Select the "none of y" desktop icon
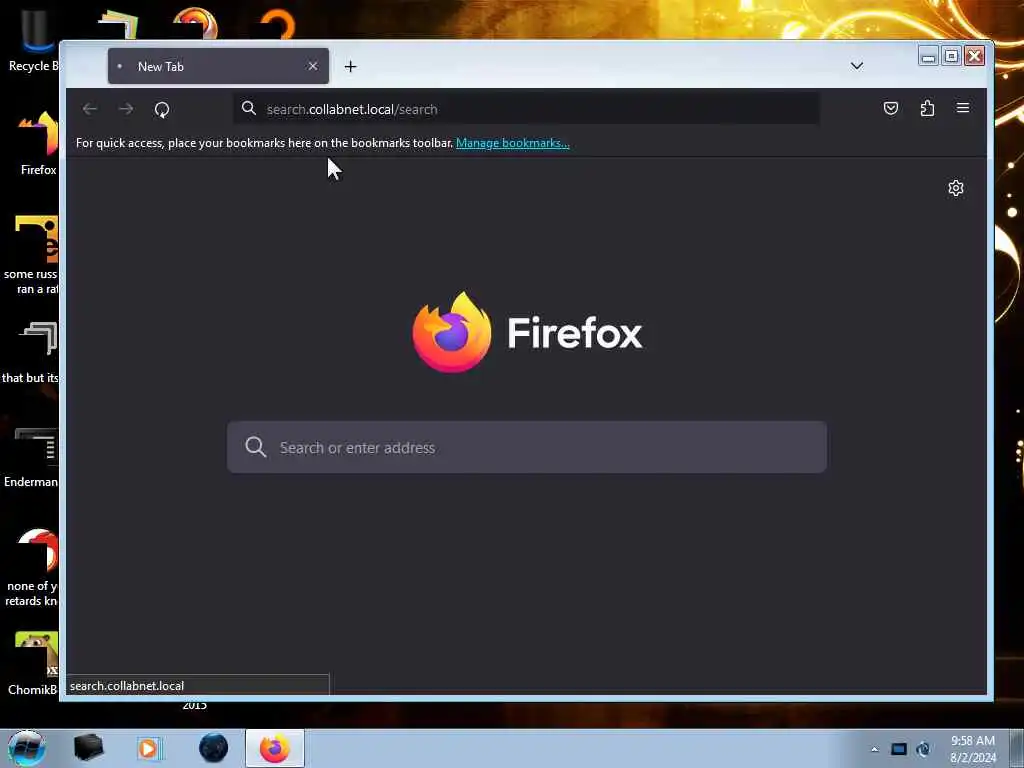The width and height of the screenshot is (1024, 768). click(31, 568)
